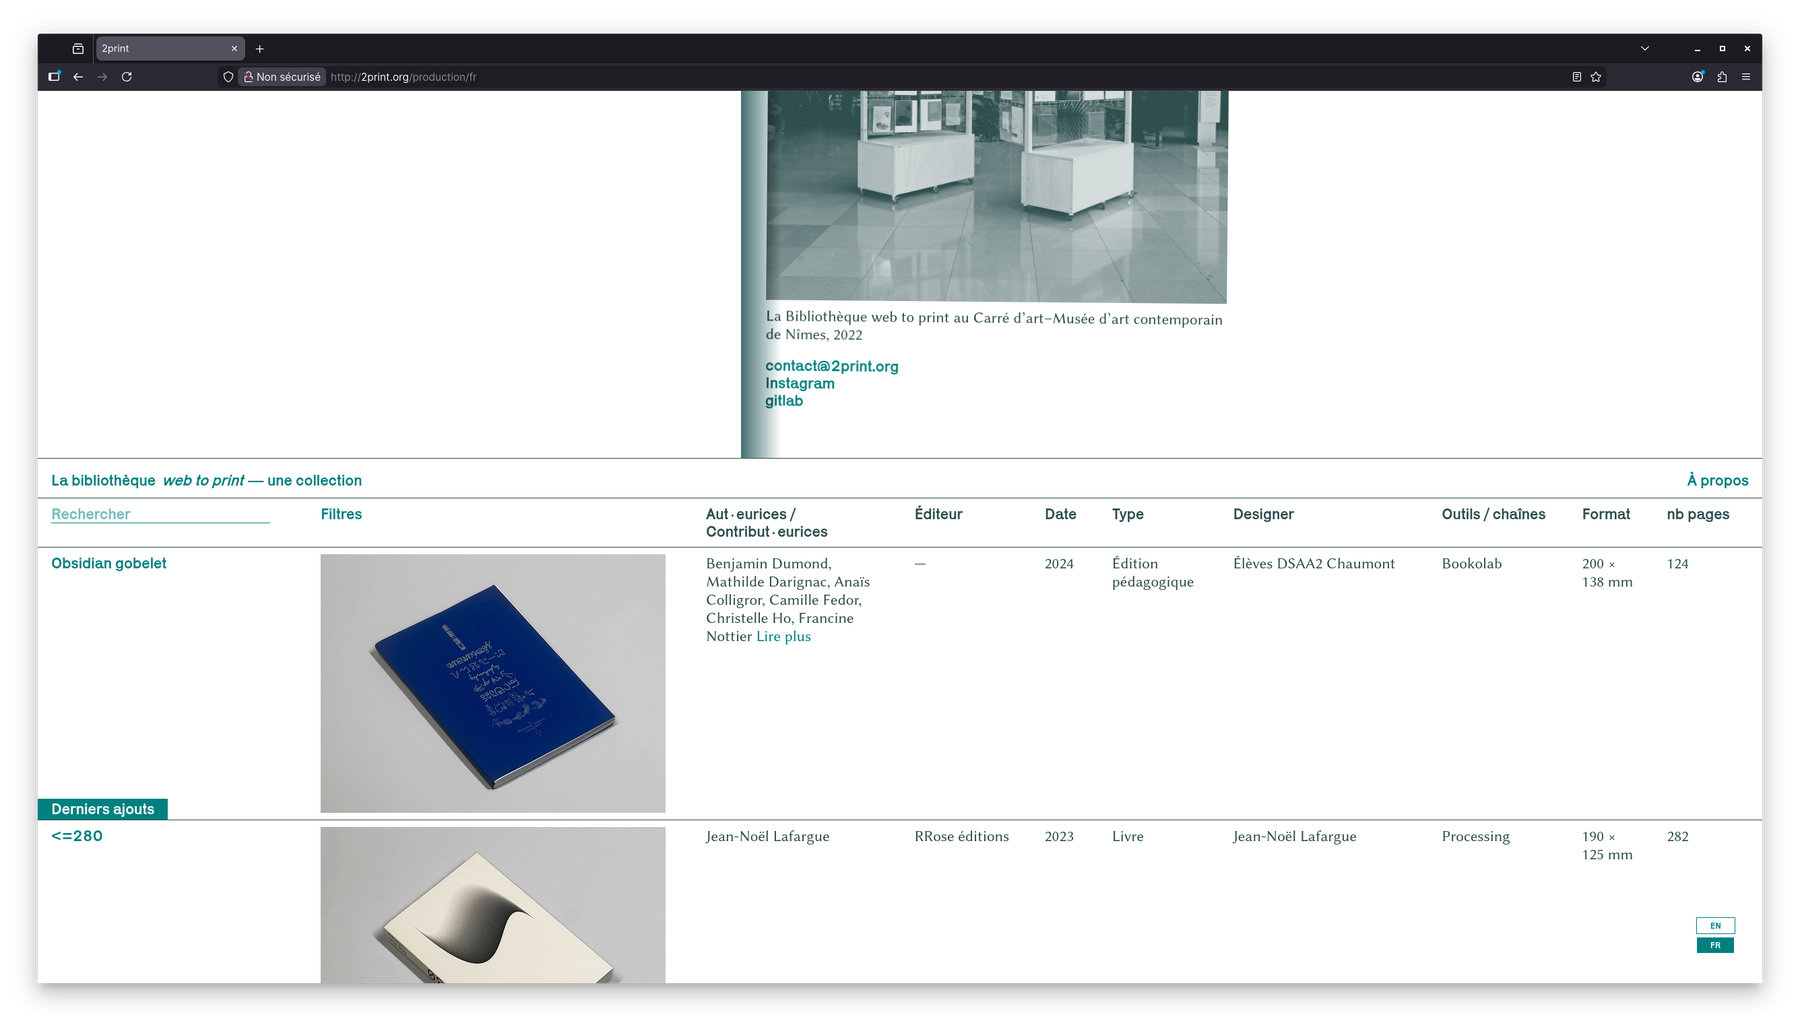
Task: Open the Firefox account menu
Action: [1697, 77]
